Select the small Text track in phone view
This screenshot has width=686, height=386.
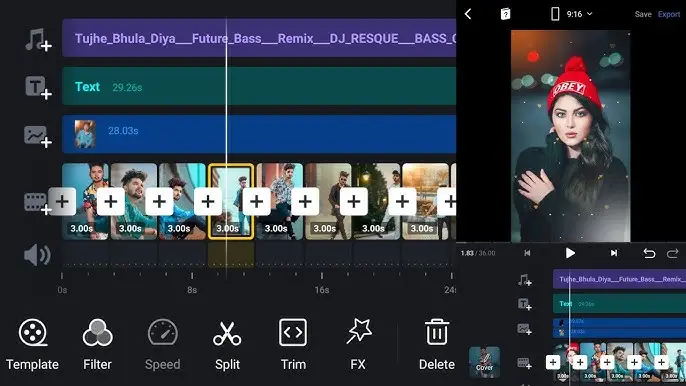620,304
